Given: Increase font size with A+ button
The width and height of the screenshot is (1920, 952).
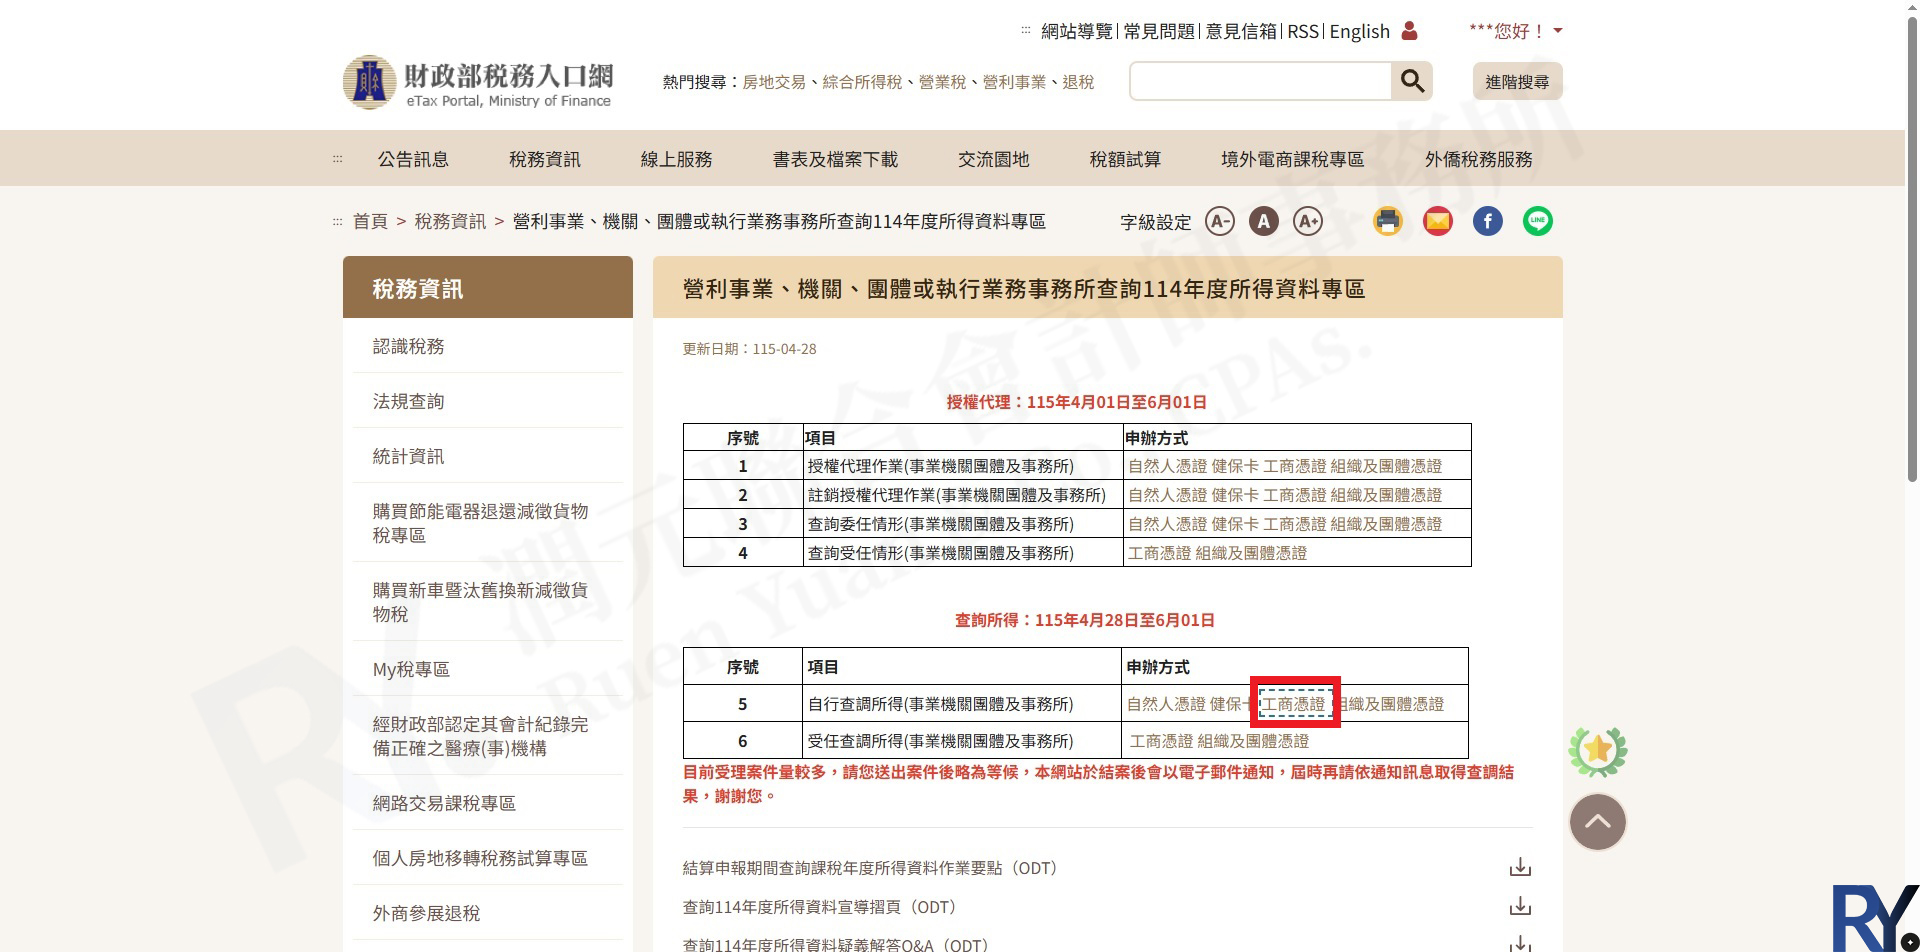Looking at the screenshot, I should click(1308, 221).
